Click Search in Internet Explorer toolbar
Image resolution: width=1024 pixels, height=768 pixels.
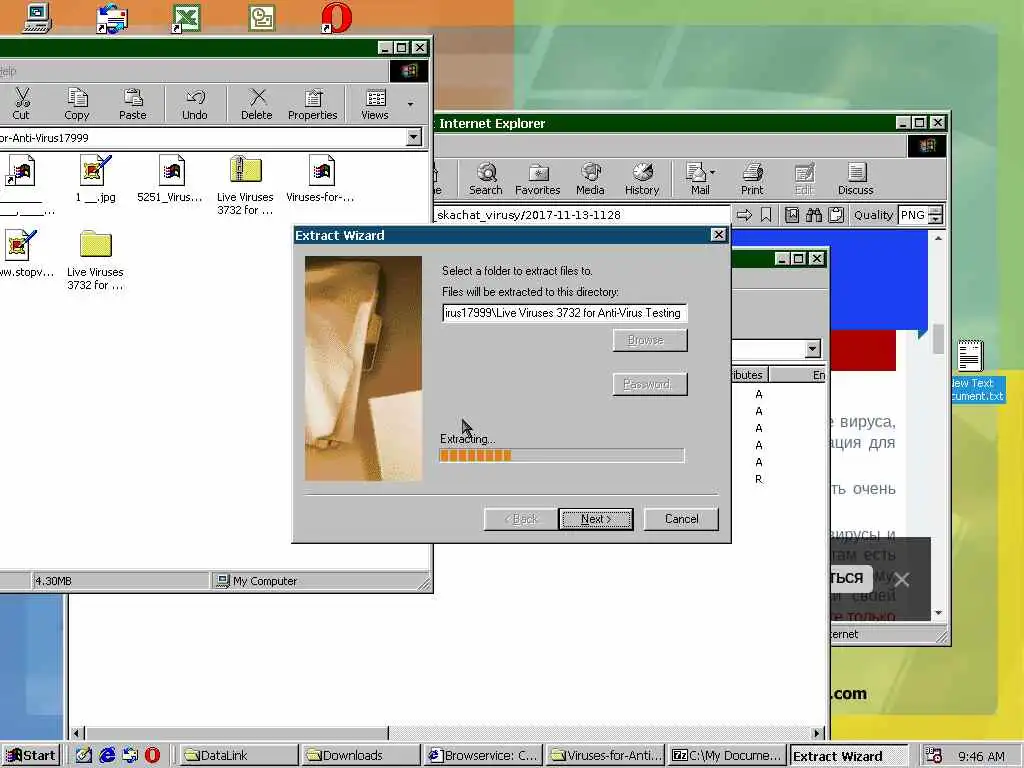point(486,179)
